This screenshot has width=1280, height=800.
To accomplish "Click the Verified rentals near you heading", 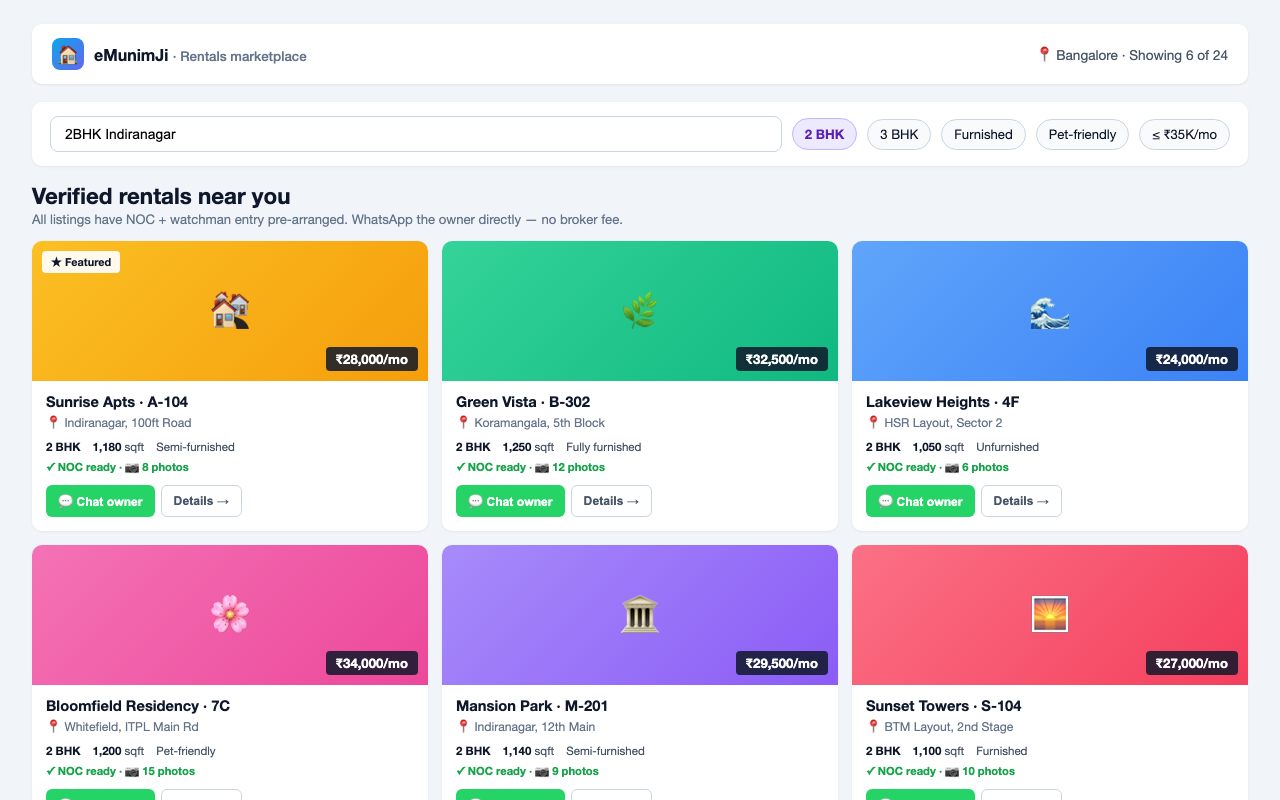I will [161, 196].
